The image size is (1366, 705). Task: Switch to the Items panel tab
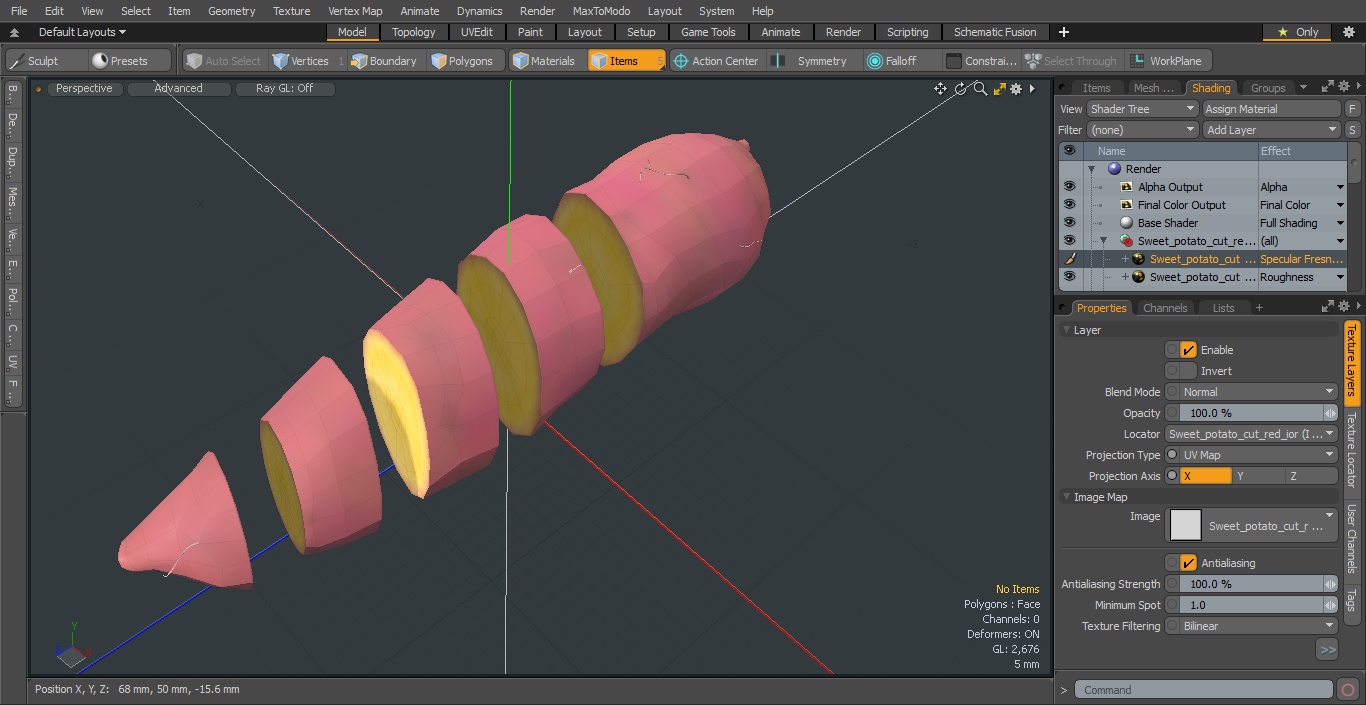(x=1096, y=88)
